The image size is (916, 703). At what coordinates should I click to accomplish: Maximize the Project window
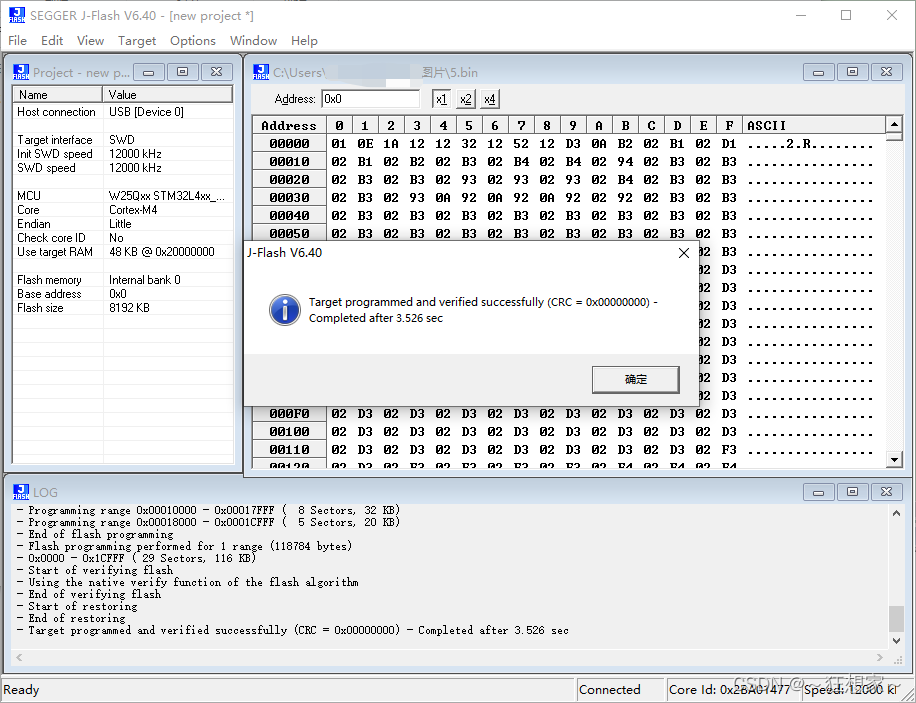click(182, 72)
